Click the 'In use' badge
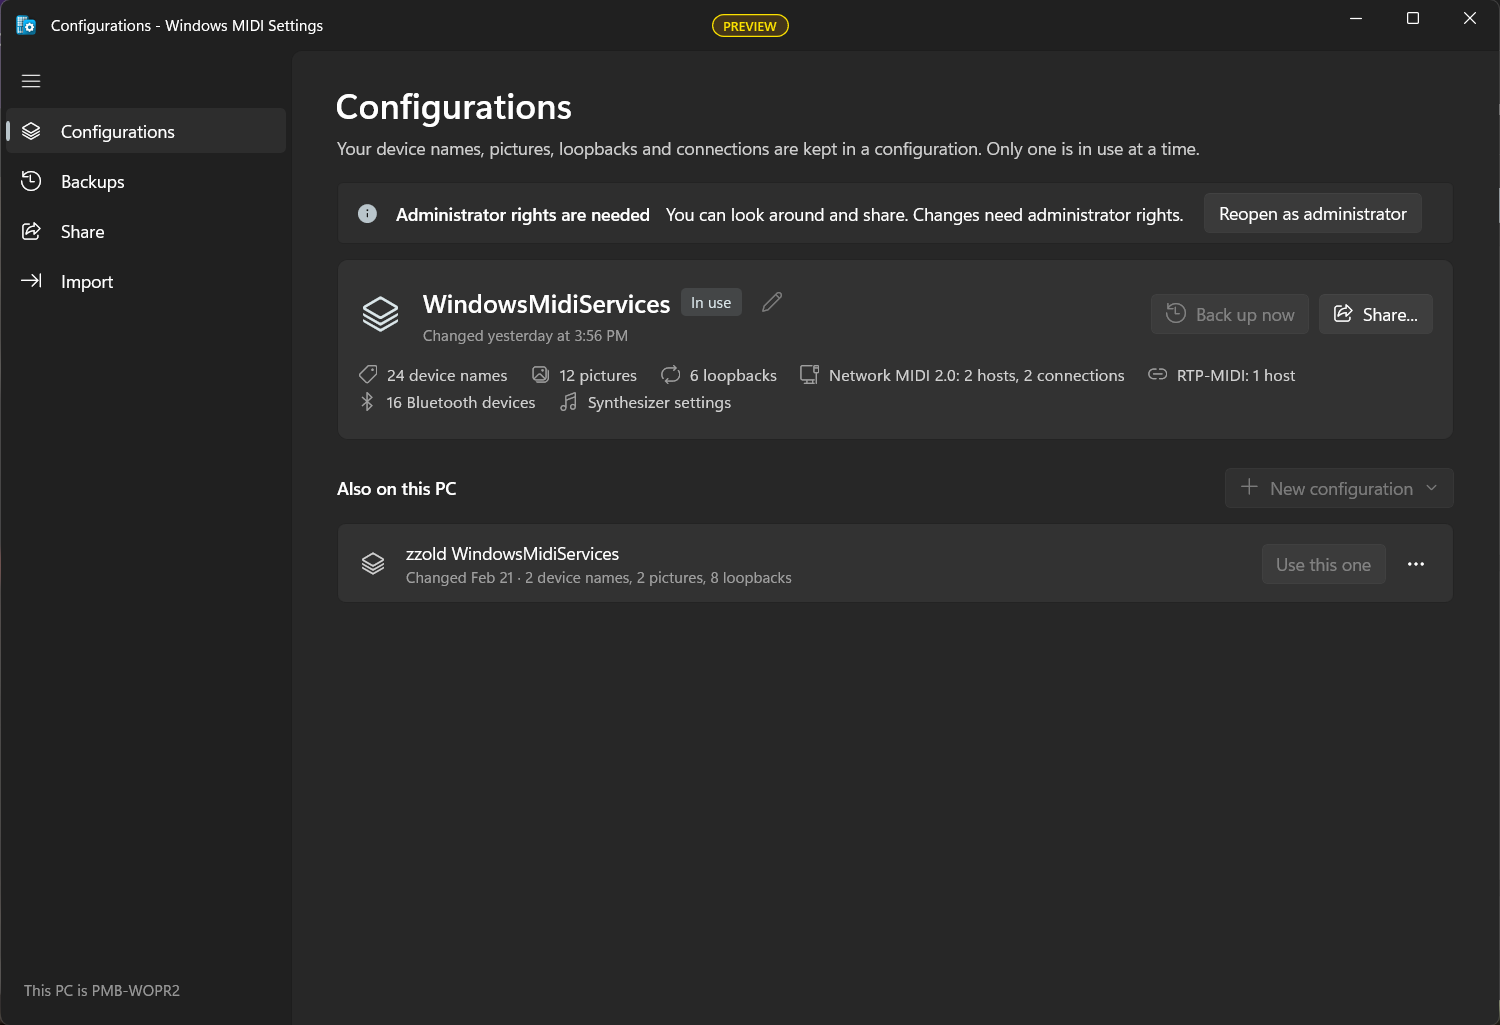This screenshot has height=1025, width=1500. click(711, 302)
